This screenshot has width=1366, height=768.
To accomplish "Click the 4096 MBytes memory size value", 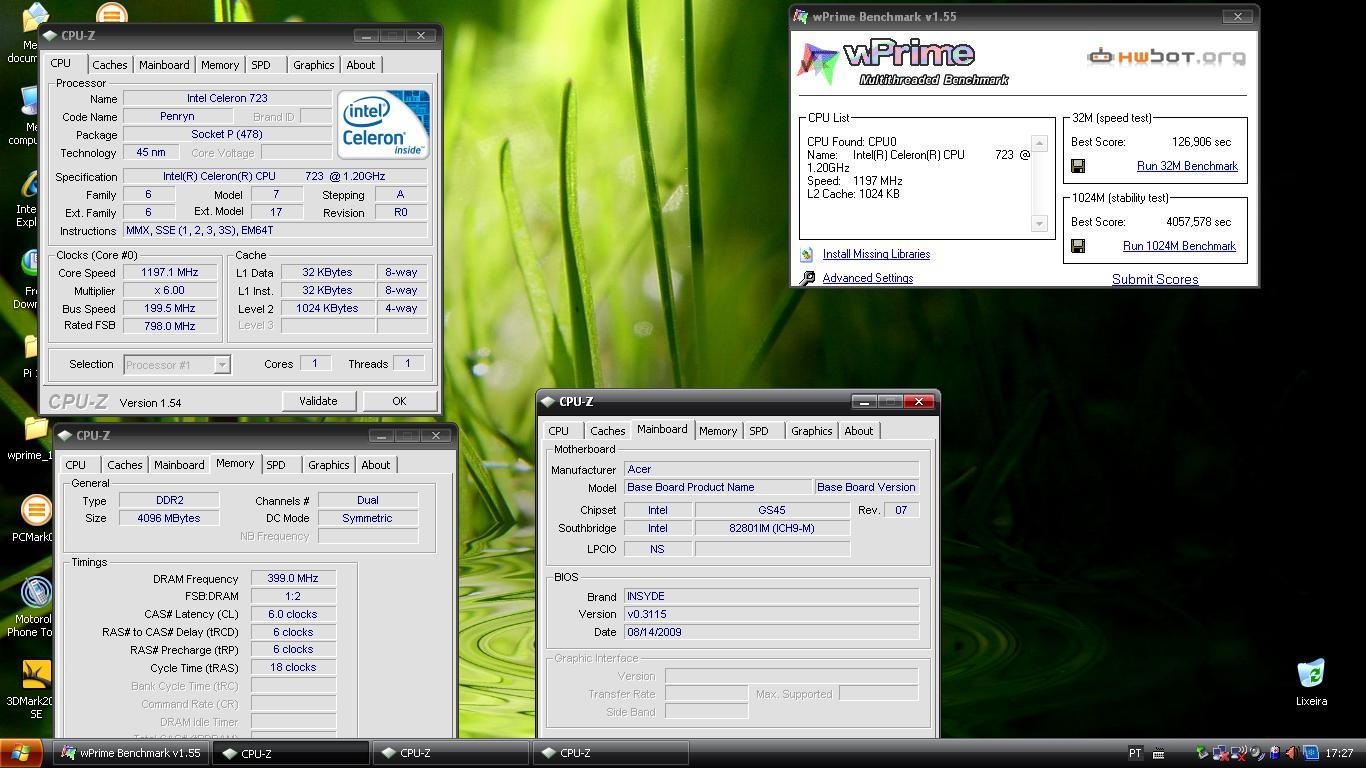I will [169, 518].
